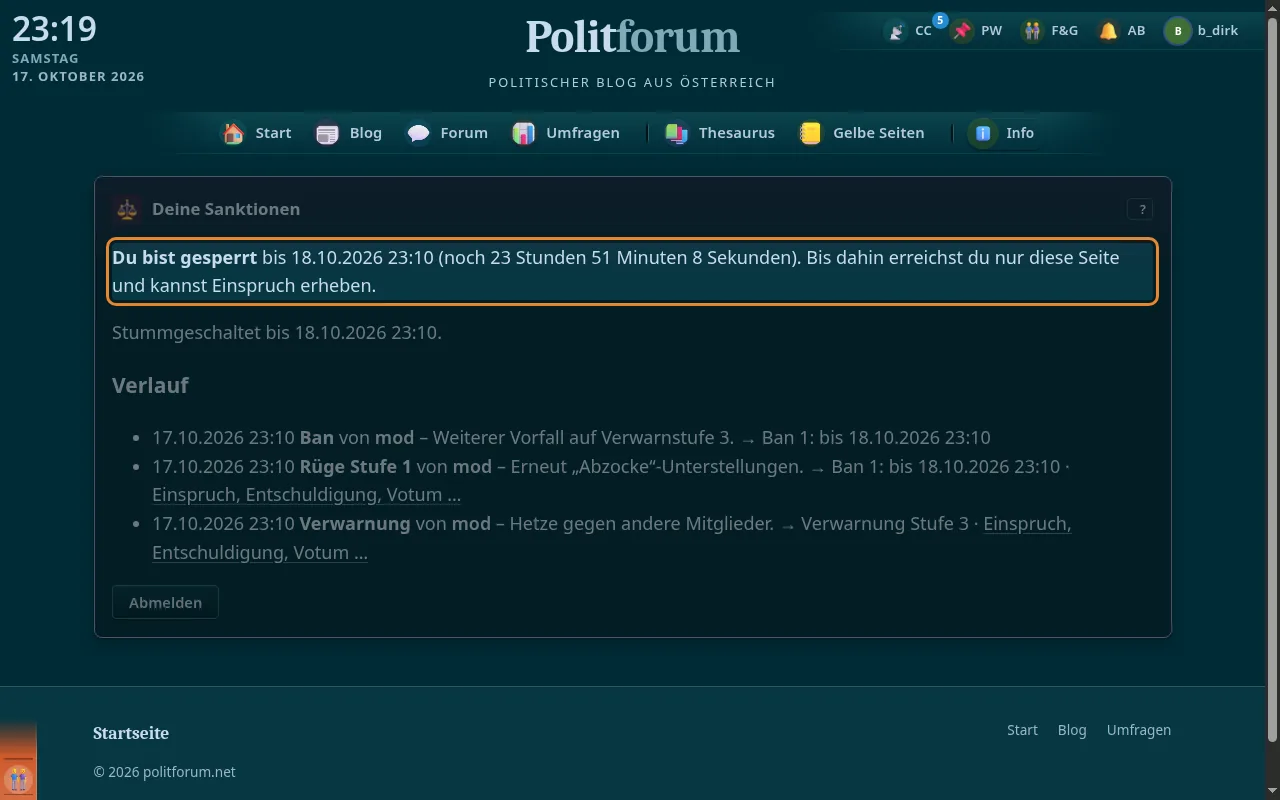Open the question mark help button
The width and height of the screenshot is (1280, 800).
(1140, 209)
